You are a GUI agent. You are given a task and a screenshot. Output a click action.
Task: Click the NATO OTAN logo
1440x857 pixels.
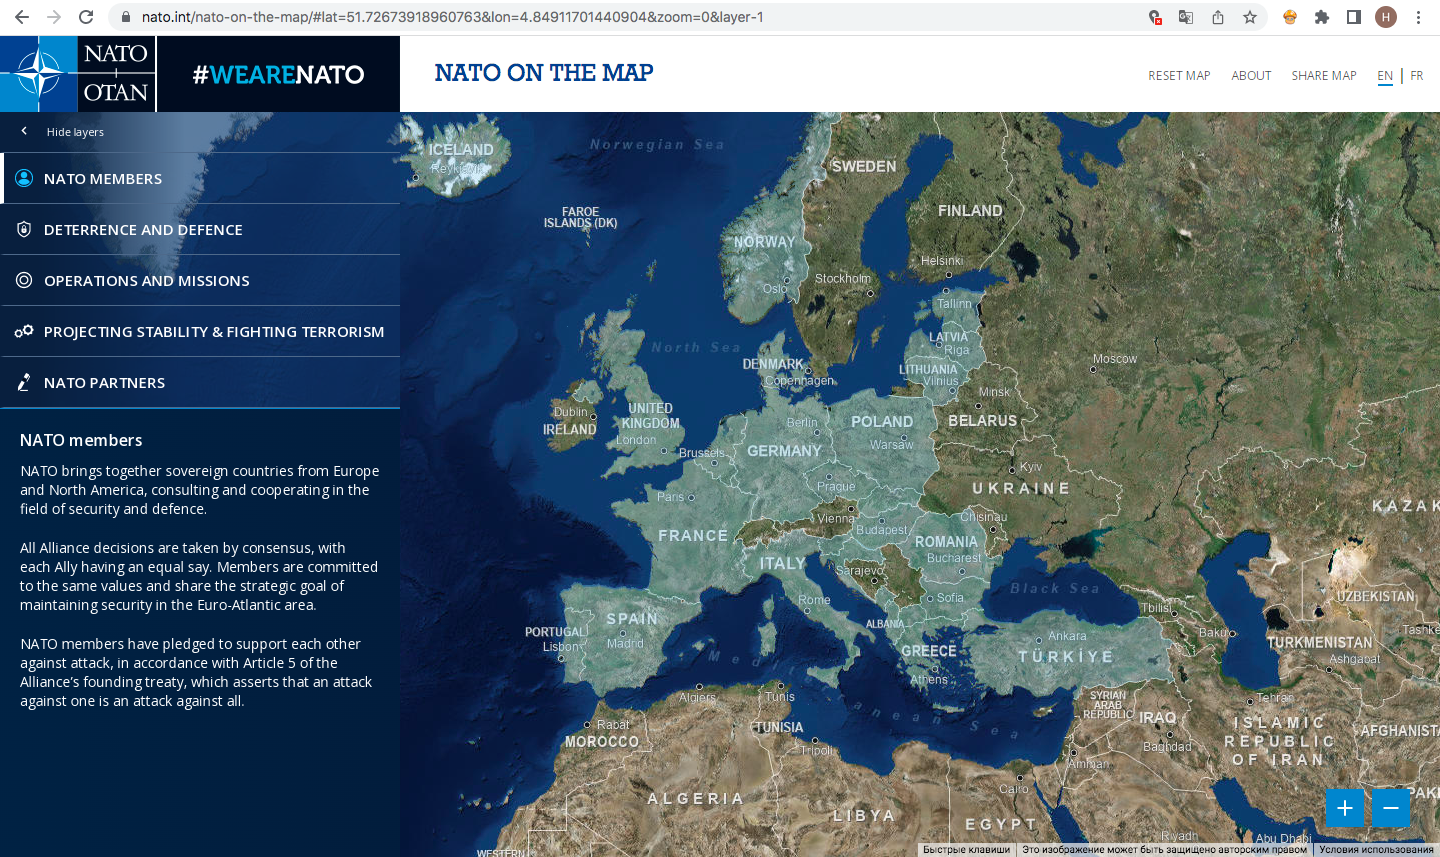[x=78, y=74]
